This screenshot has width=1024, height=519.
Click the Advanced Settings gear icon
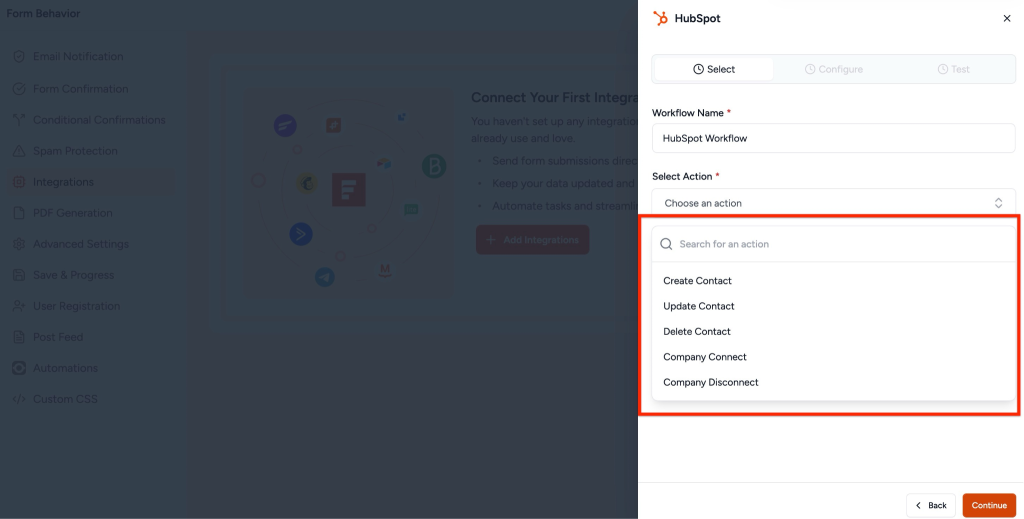point(19,244)
